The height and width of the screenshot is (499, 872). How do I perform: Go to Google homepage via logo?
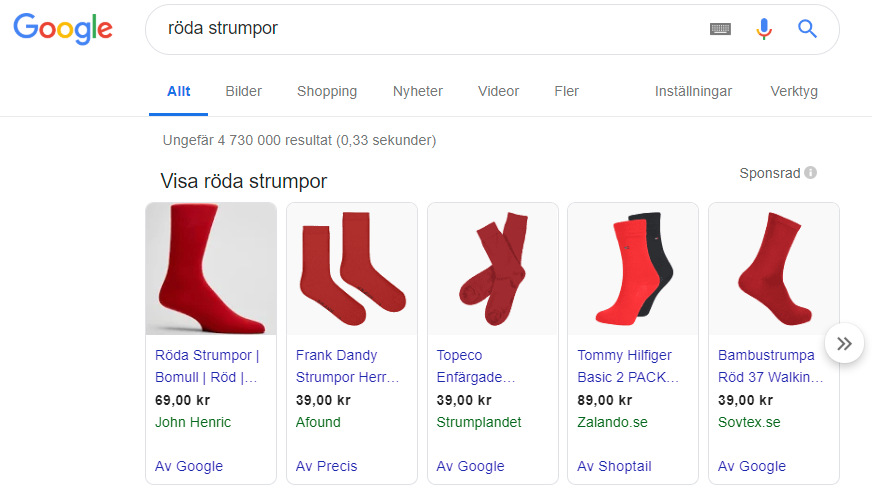coord(63,29)
